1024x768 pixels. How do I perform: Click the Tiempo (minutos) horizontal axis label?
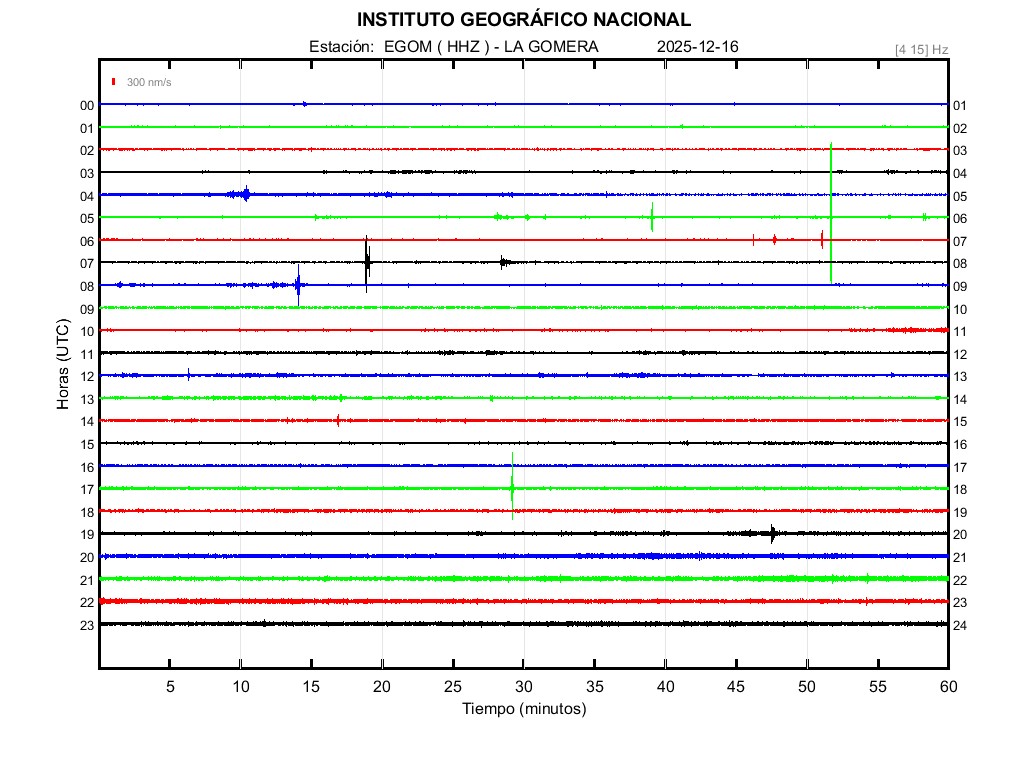coord(523,709)
